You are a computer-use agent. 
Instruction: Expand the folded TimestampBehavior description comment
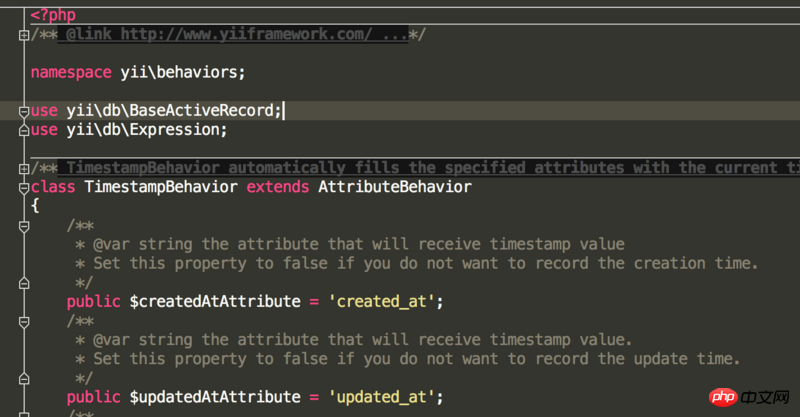coord(24,168)
